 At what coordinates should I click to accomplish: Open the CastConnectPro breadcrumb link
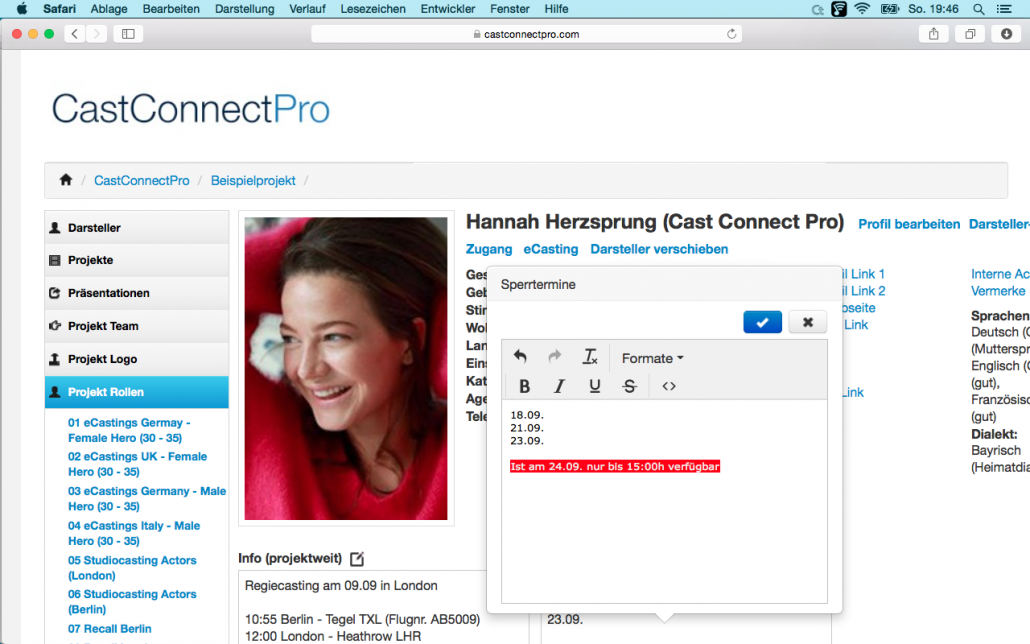(141, 180)
